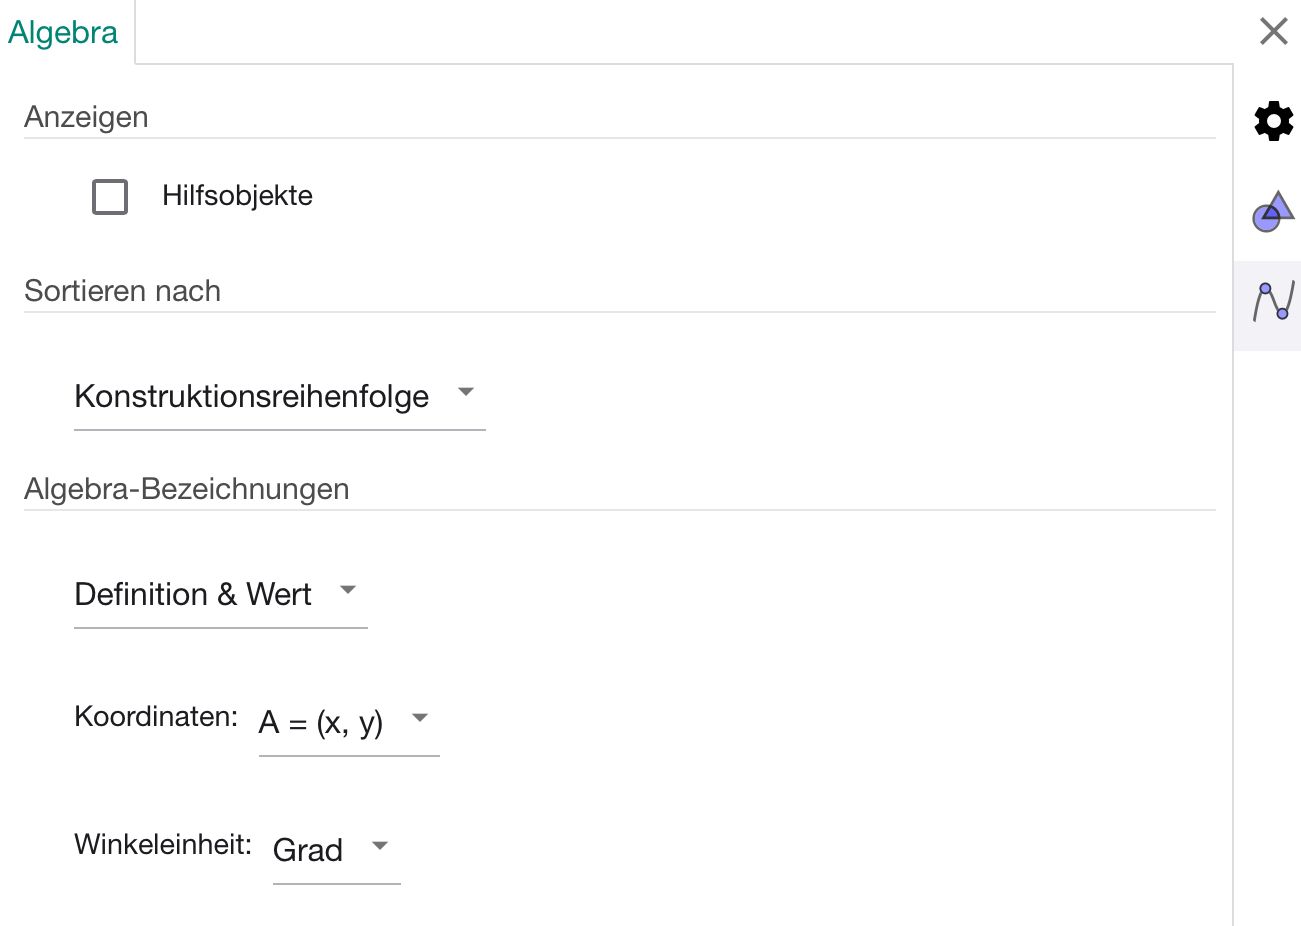This screenshot has height=926, width=1301.
Task: Open the global settings gear icon
Action: click(x=1273, y=121)
